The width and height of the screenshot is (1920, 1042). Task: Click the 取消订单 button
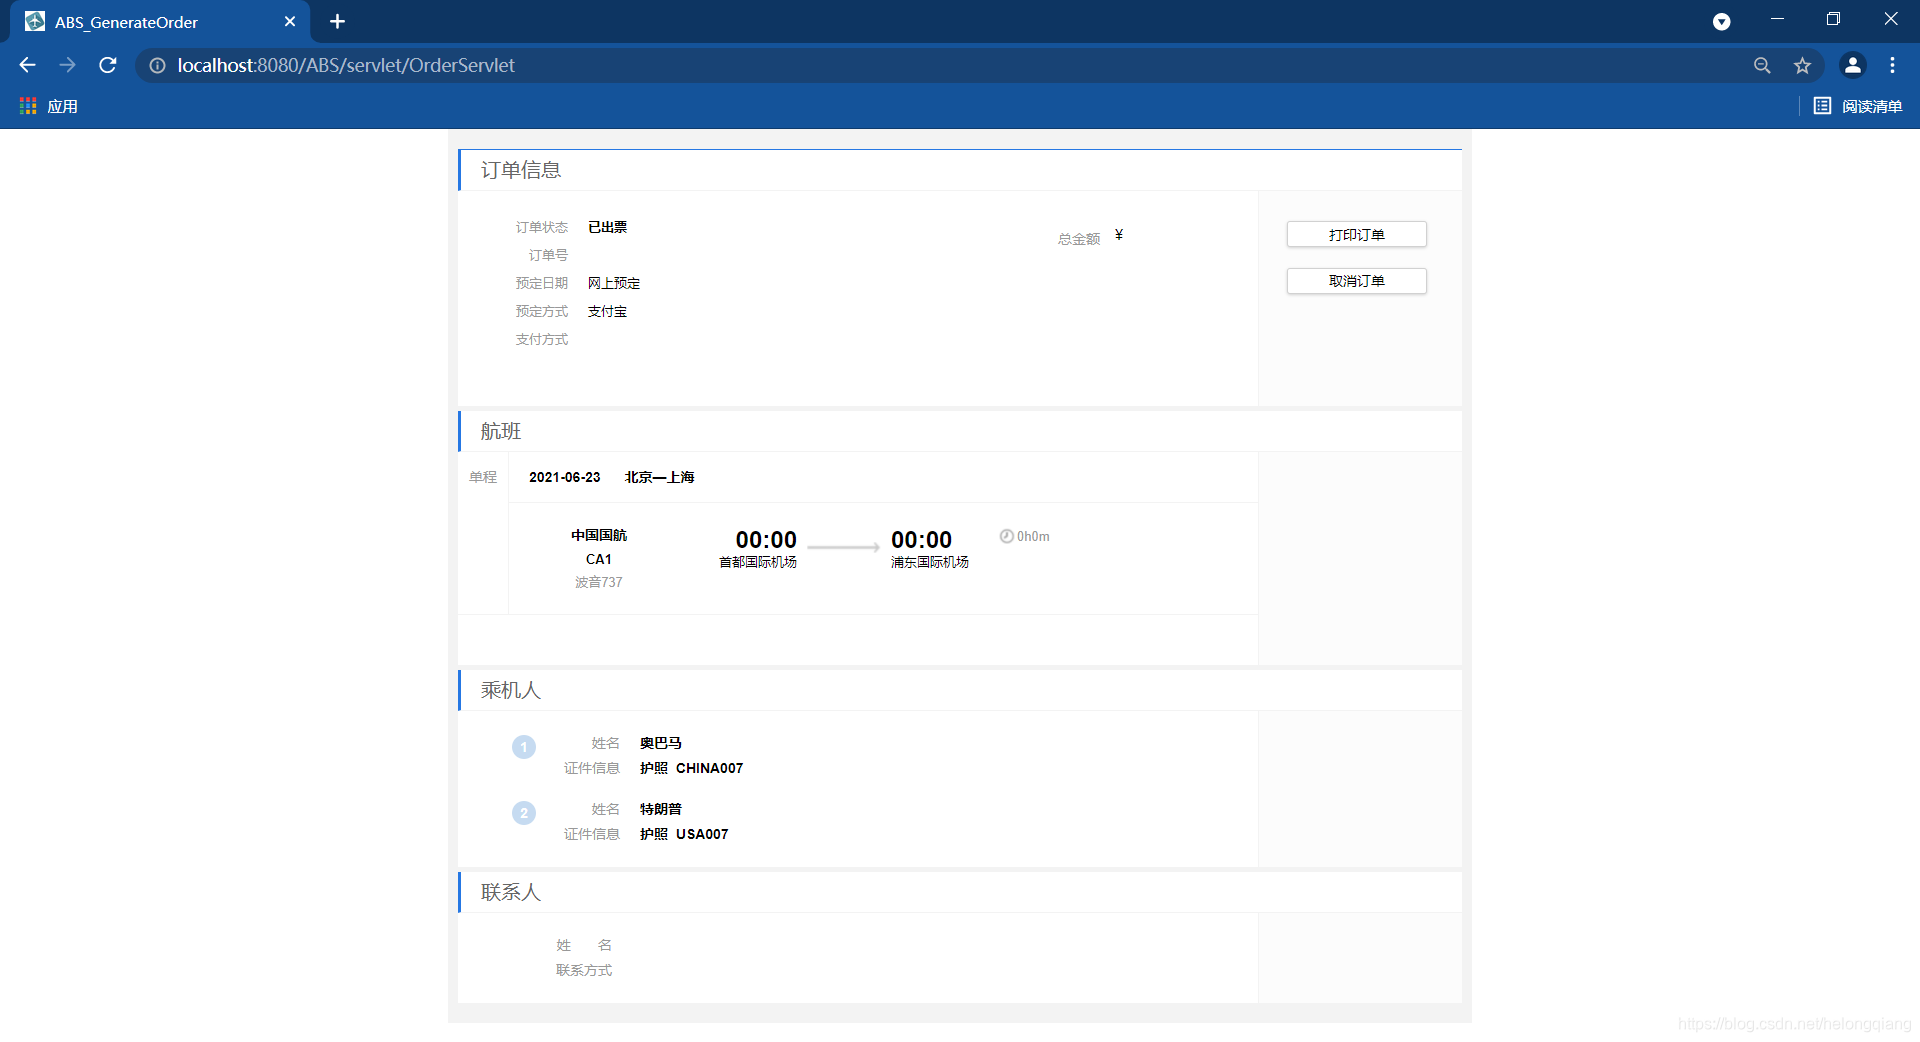(x=1356, y=281)
